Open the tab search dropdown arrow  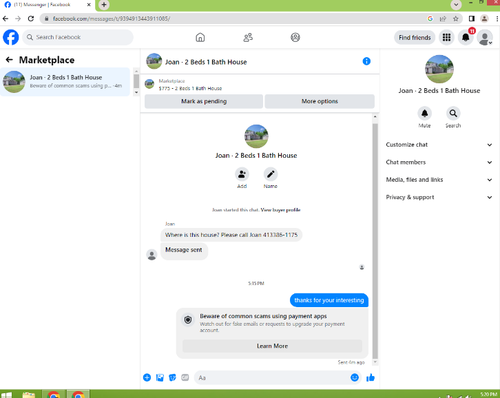pos(456,5)
